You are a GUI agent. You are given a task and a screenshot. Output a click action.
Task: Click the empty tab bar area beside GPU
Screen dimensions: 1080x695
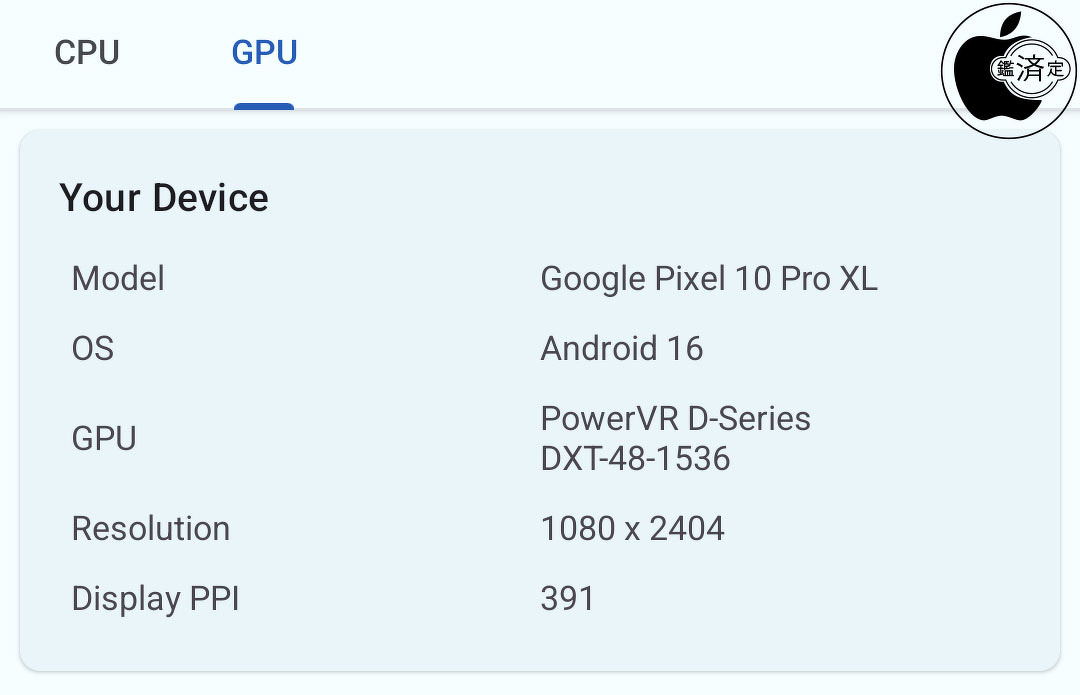(606, 52)
